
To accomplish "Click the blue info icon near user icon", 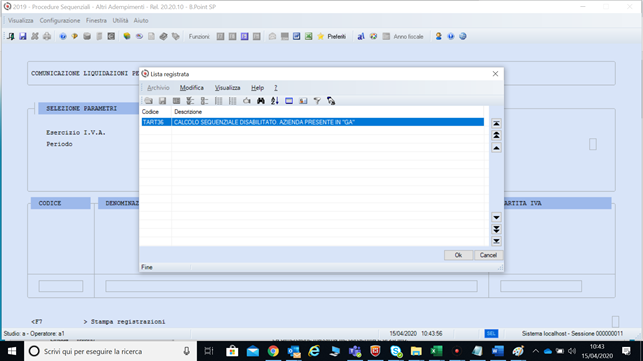I will pos(451,37).
